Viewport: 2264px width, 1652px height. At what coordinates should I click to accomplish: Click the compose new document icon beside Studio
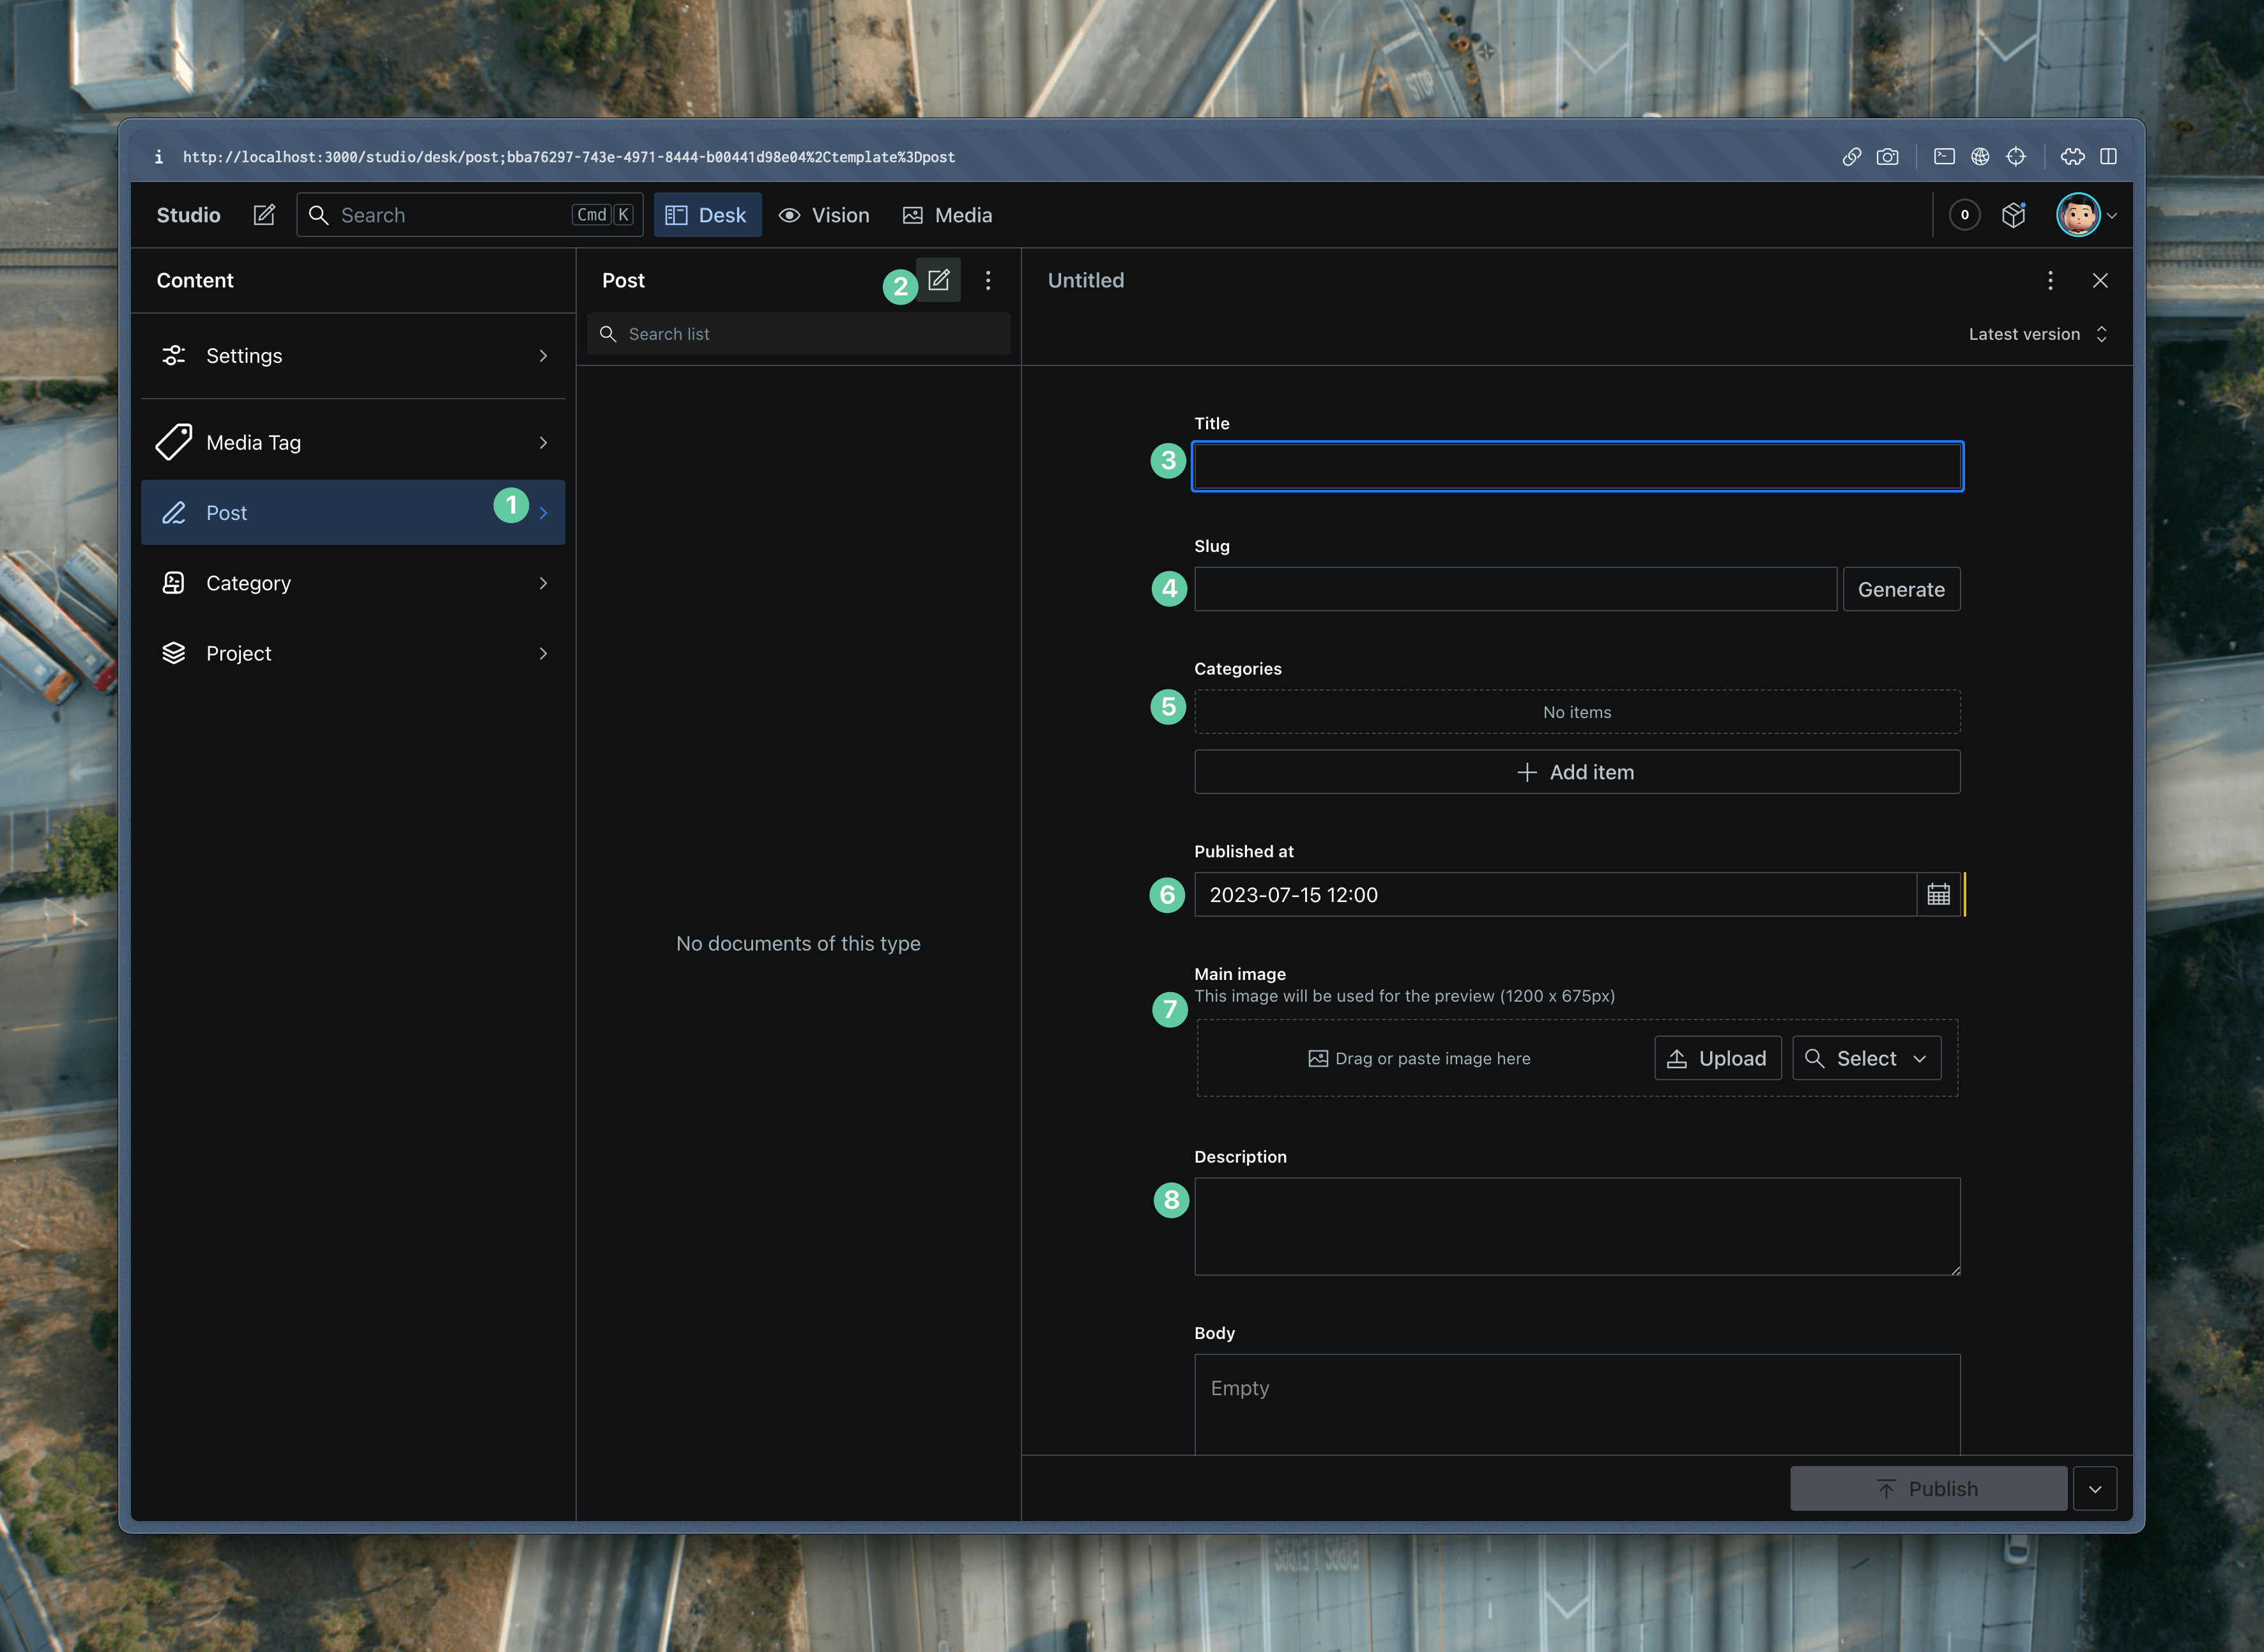[x=264, y=215]
